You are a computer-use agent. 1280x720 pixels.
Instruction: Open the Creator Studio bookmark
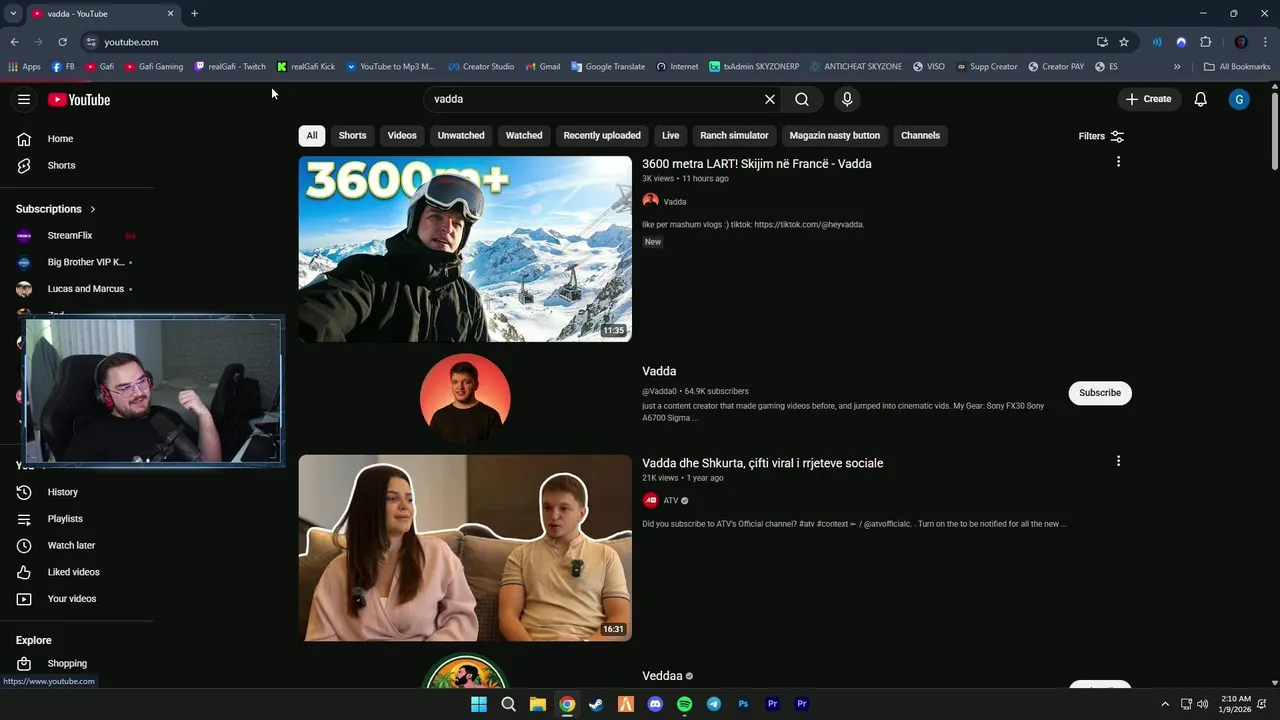481,67
